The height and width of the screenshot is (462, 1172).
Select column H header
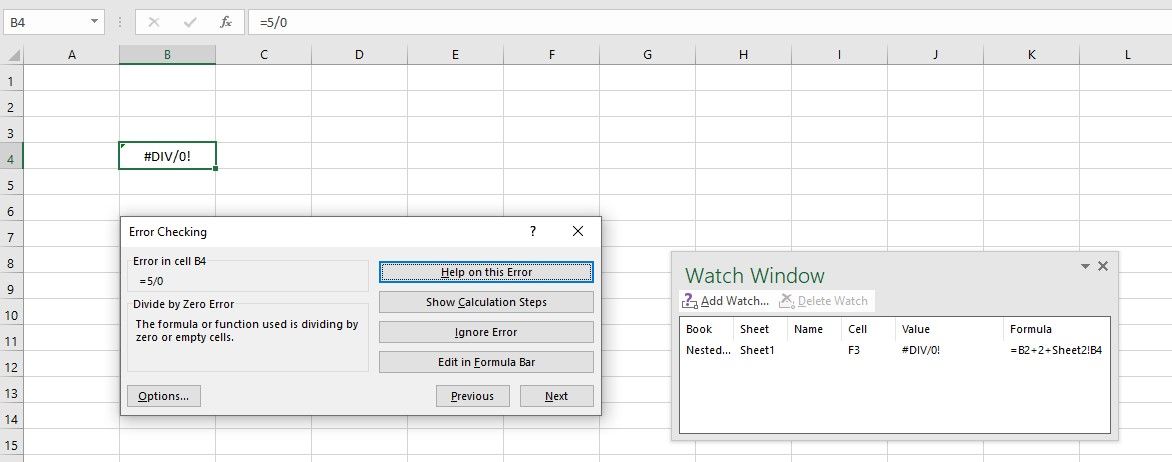pos(743,55)
